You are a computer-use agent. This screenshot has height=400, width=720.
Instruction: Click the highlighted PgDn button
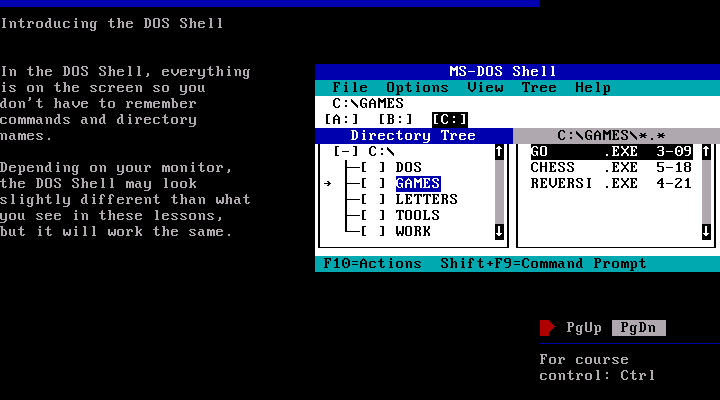point(638,327)
